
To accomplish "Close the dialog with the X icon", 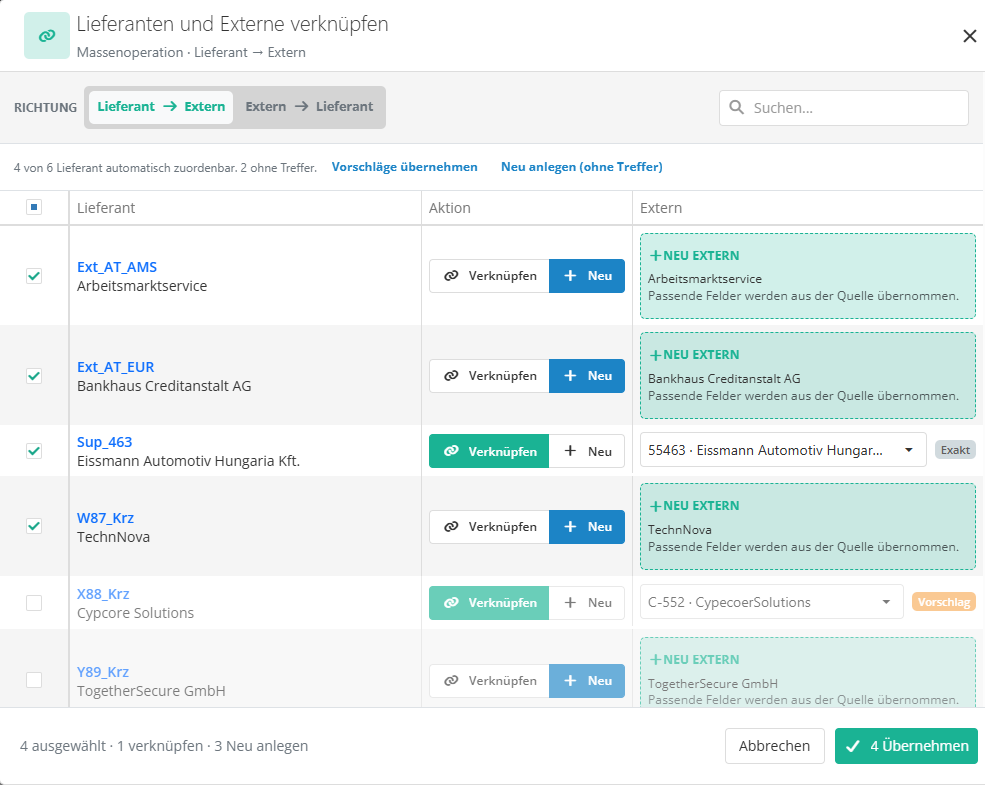I will (969, 36).
